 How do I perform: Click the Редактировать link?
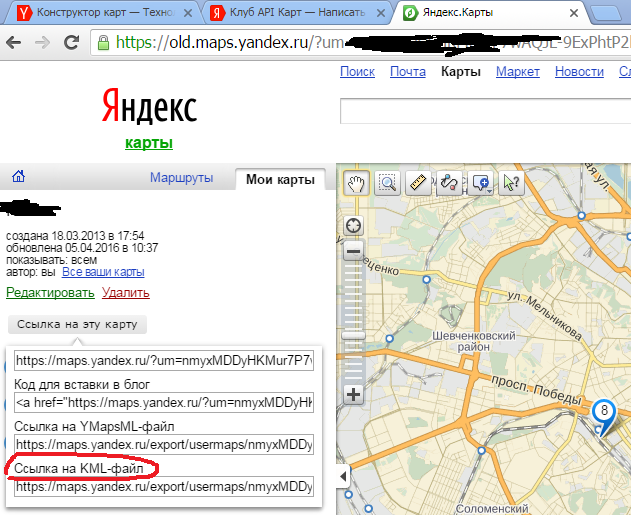point(50,293)
